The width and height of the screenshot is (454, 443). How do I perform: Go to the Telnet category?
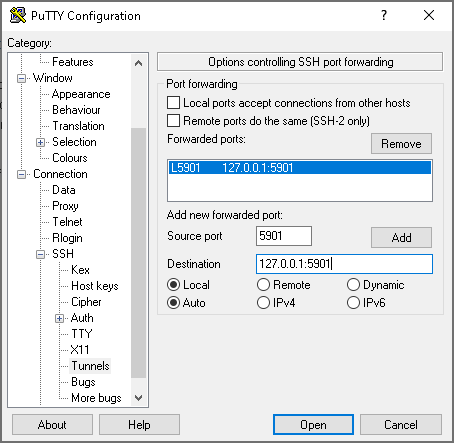[x=67, y=222]
